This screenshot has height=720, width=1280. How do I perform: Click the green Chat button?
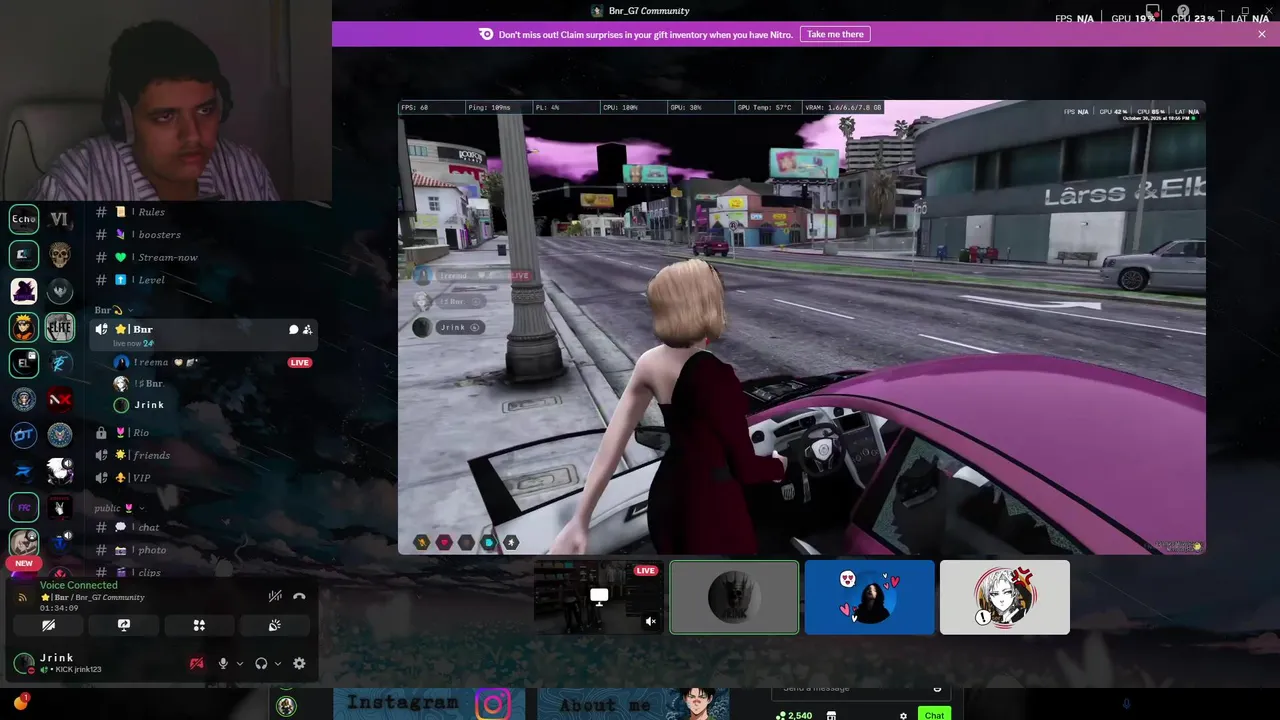point(934,715)
